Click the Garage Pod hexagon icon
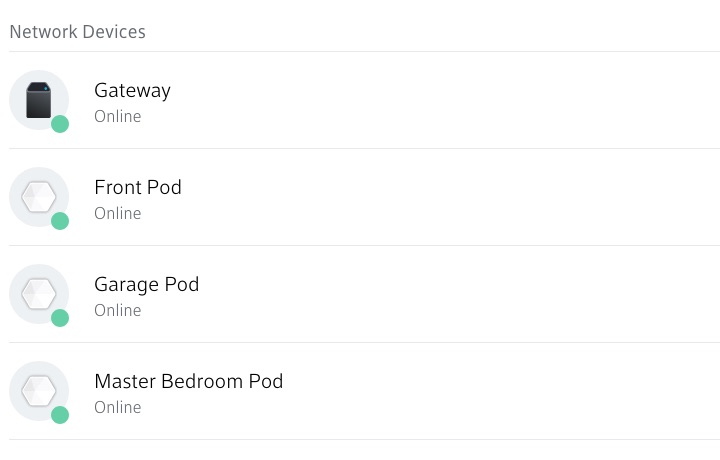 [38, 294]
